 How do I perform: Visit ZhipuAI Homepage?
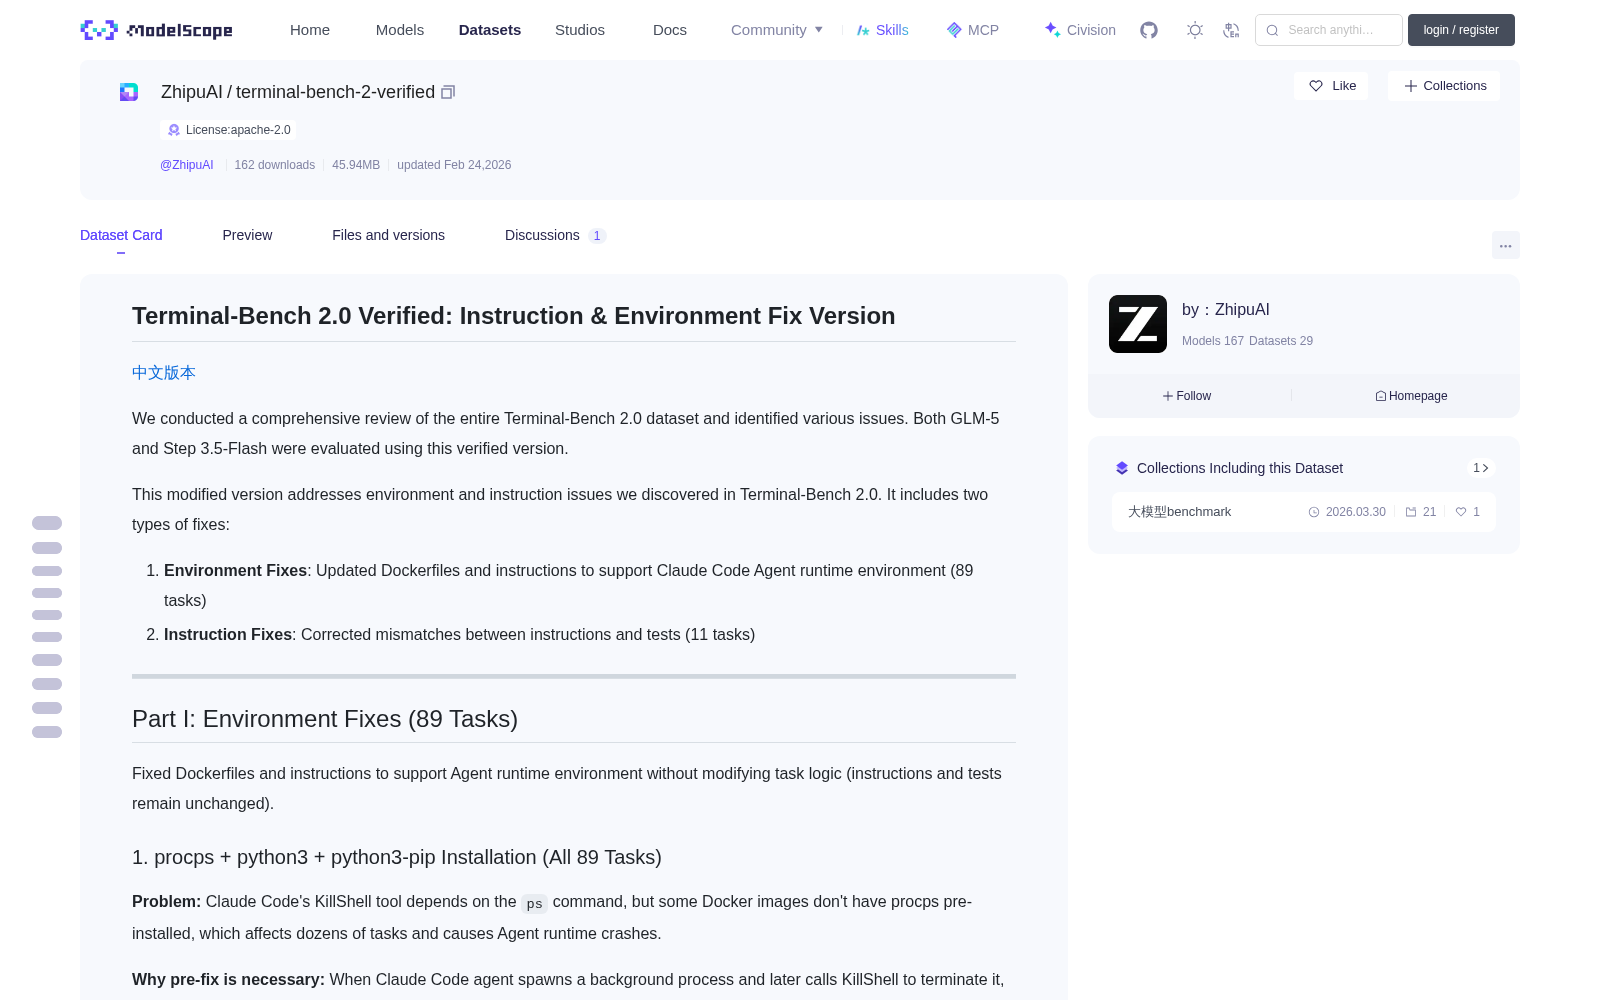1411,396
